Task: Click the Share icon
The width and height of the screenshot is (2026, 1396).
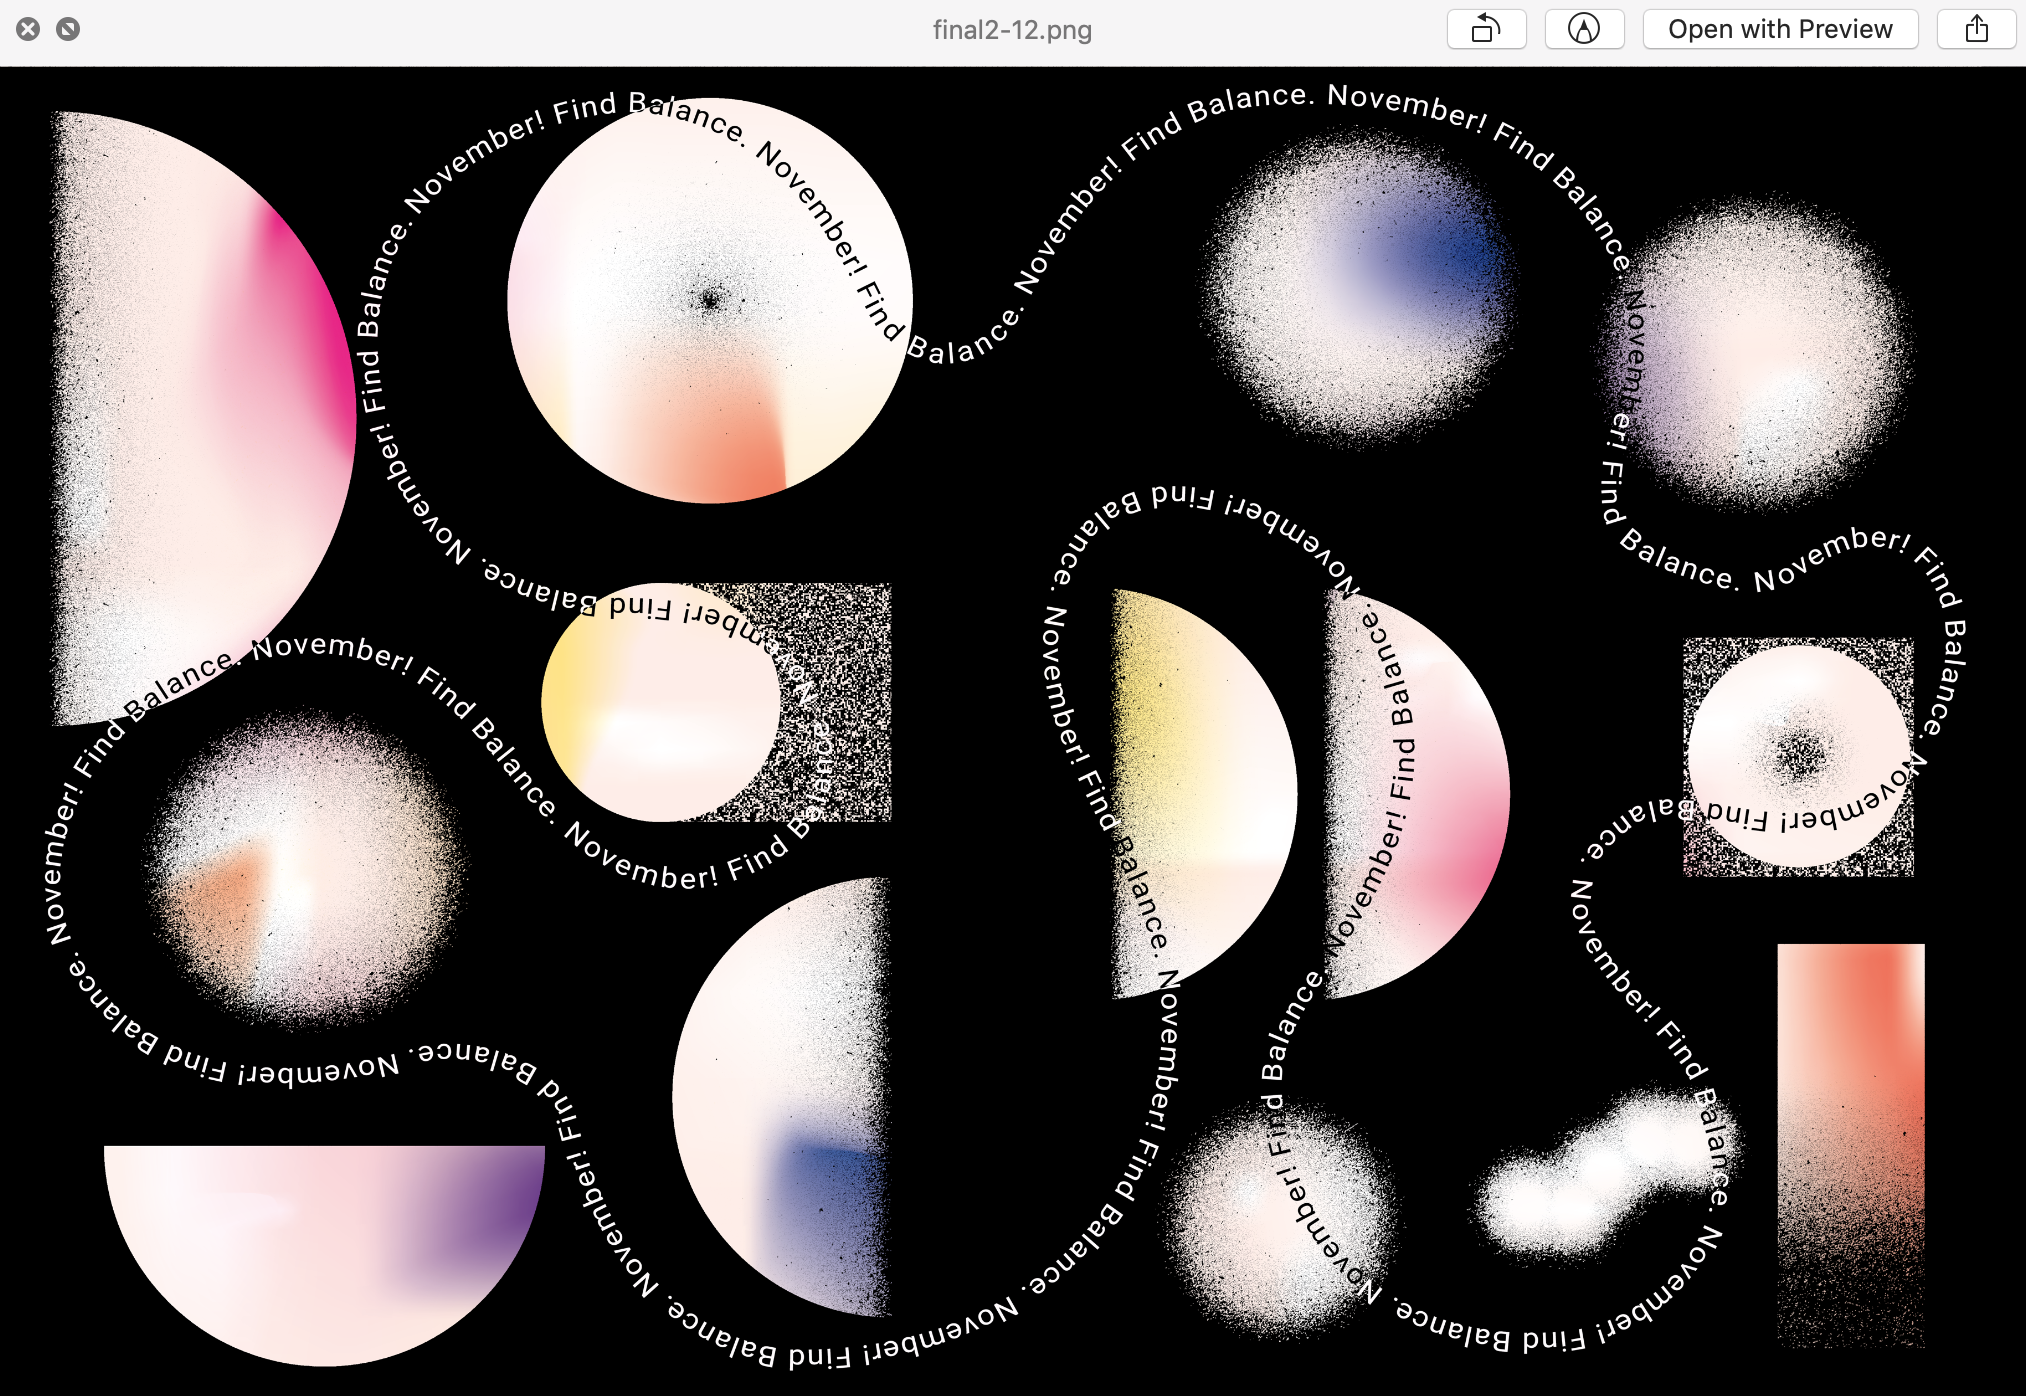Action: [1976, 29]
